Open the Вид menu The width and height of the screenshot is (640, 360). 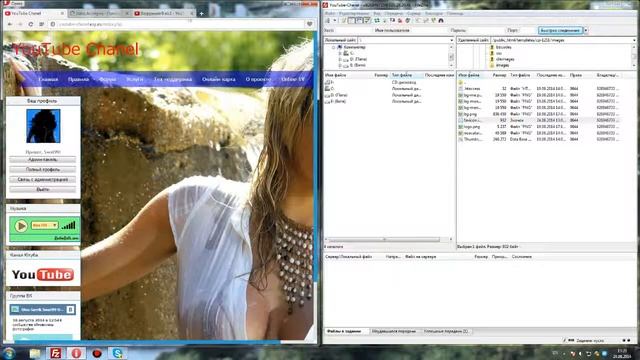(x=377, y=13)
